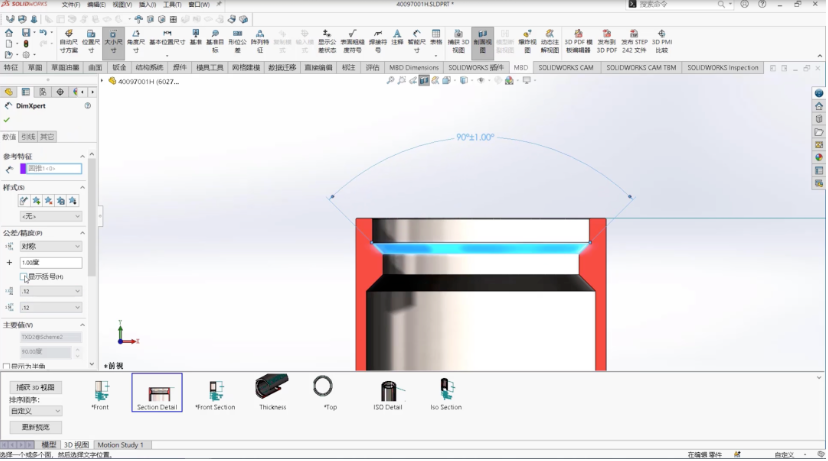The width and height of the screenshot is (828, 461).
Task: Select the Location Dimension (位置尺寸) tool
Action: click(91, 41)
